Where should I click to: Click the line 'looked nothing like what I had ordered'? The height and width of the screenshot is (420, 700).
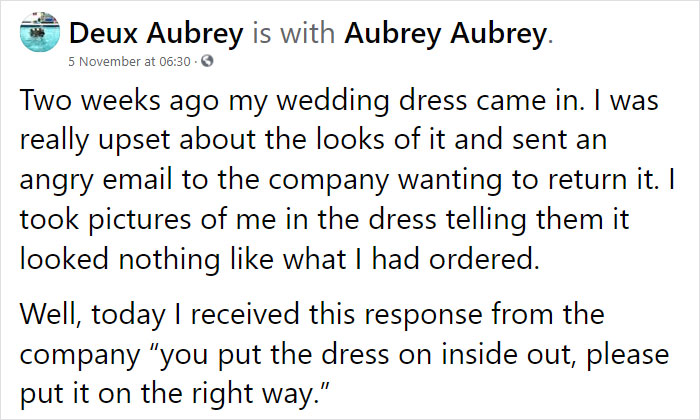point(279,259)
